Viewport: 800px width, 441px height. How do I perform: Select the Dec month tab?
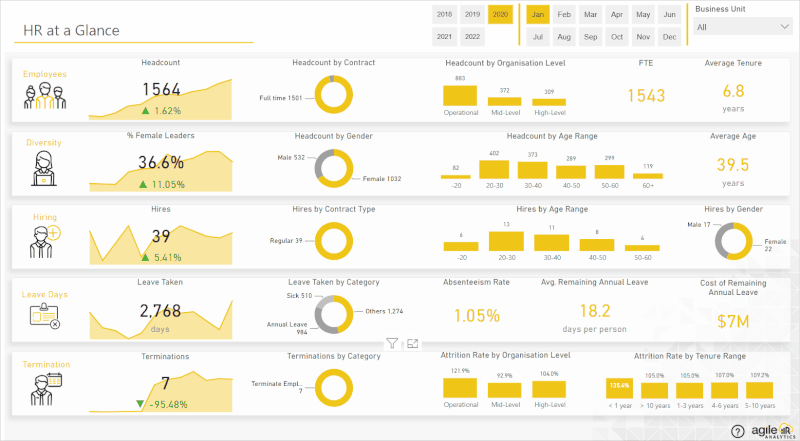669,37
